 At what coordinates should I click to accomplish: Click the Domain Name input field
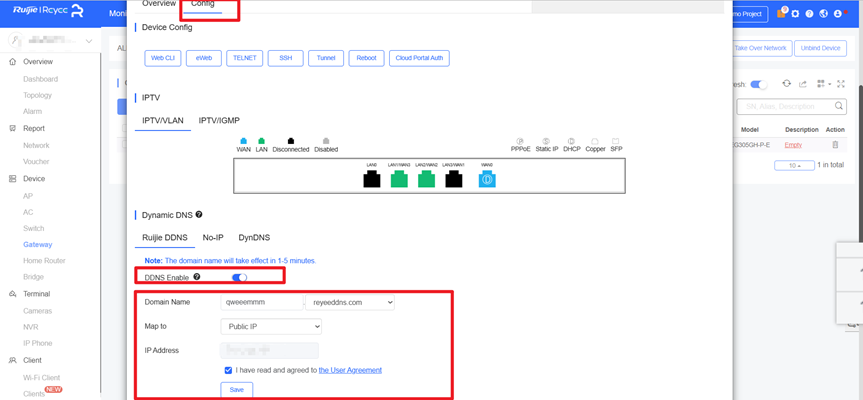click(x=262, y=302)
